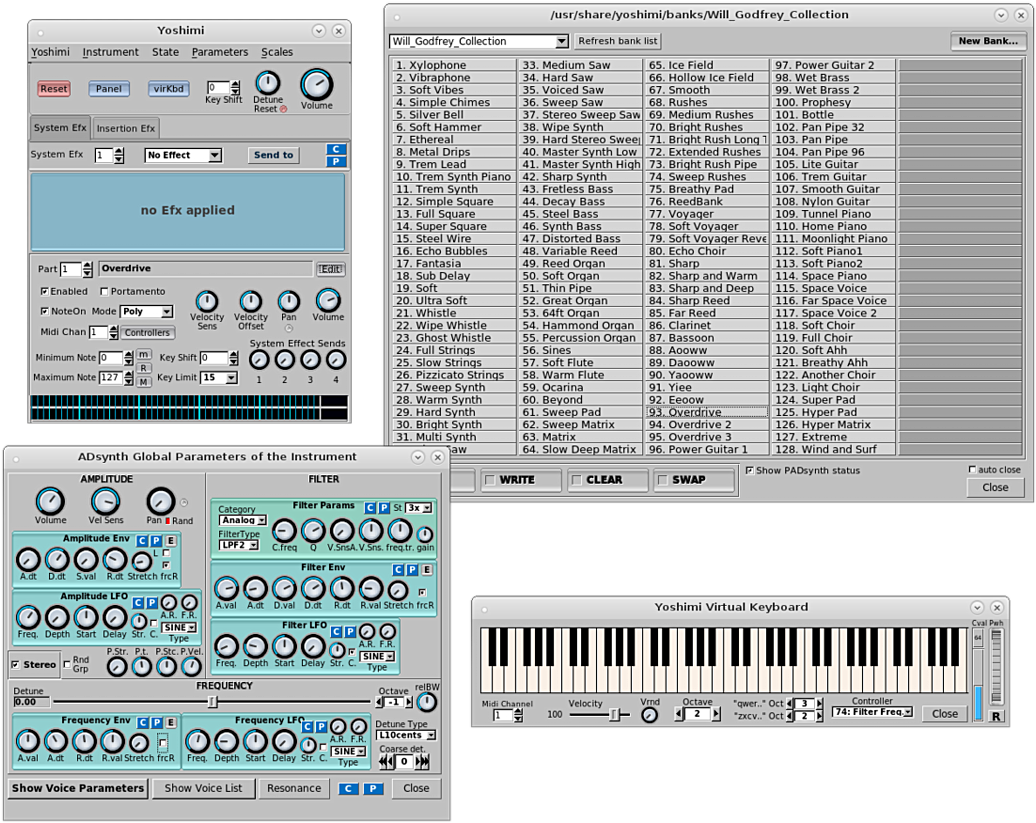Select instrument 93. Overdrive in bank list

[x=707, y=412]
